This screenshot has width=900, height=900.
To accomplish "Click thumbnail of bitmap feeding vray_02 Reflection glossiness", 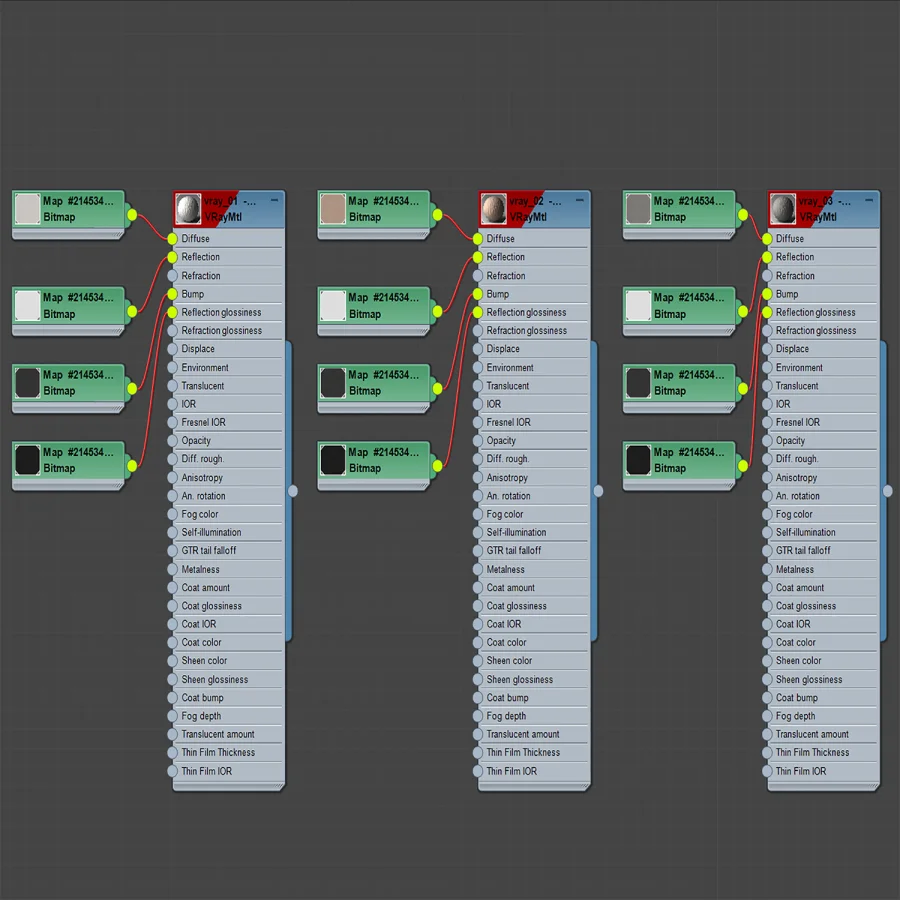I will (332, 460).
